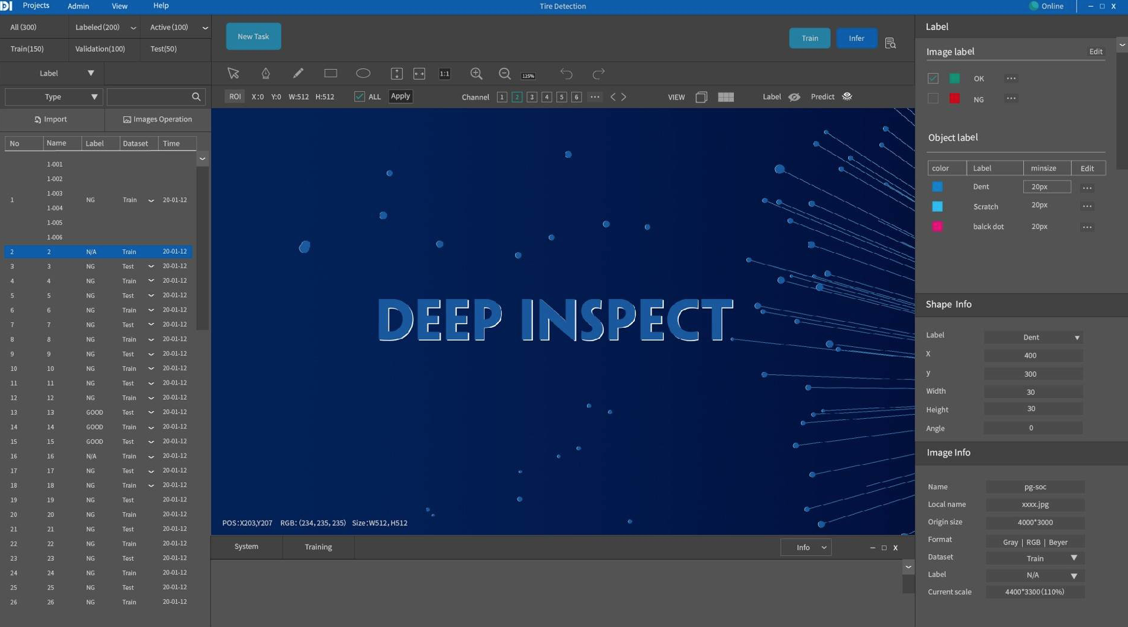Open the Info dropdown in log panel

(x=806, y=547)
